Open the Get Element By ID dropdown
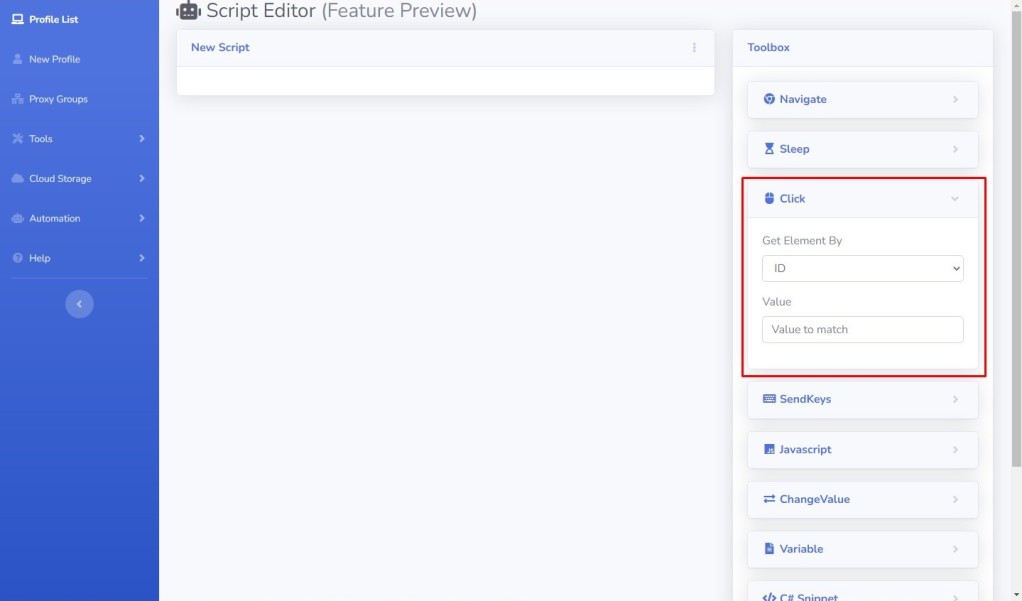The height and width of the screenshot is (601, 1022). (862, 269)
